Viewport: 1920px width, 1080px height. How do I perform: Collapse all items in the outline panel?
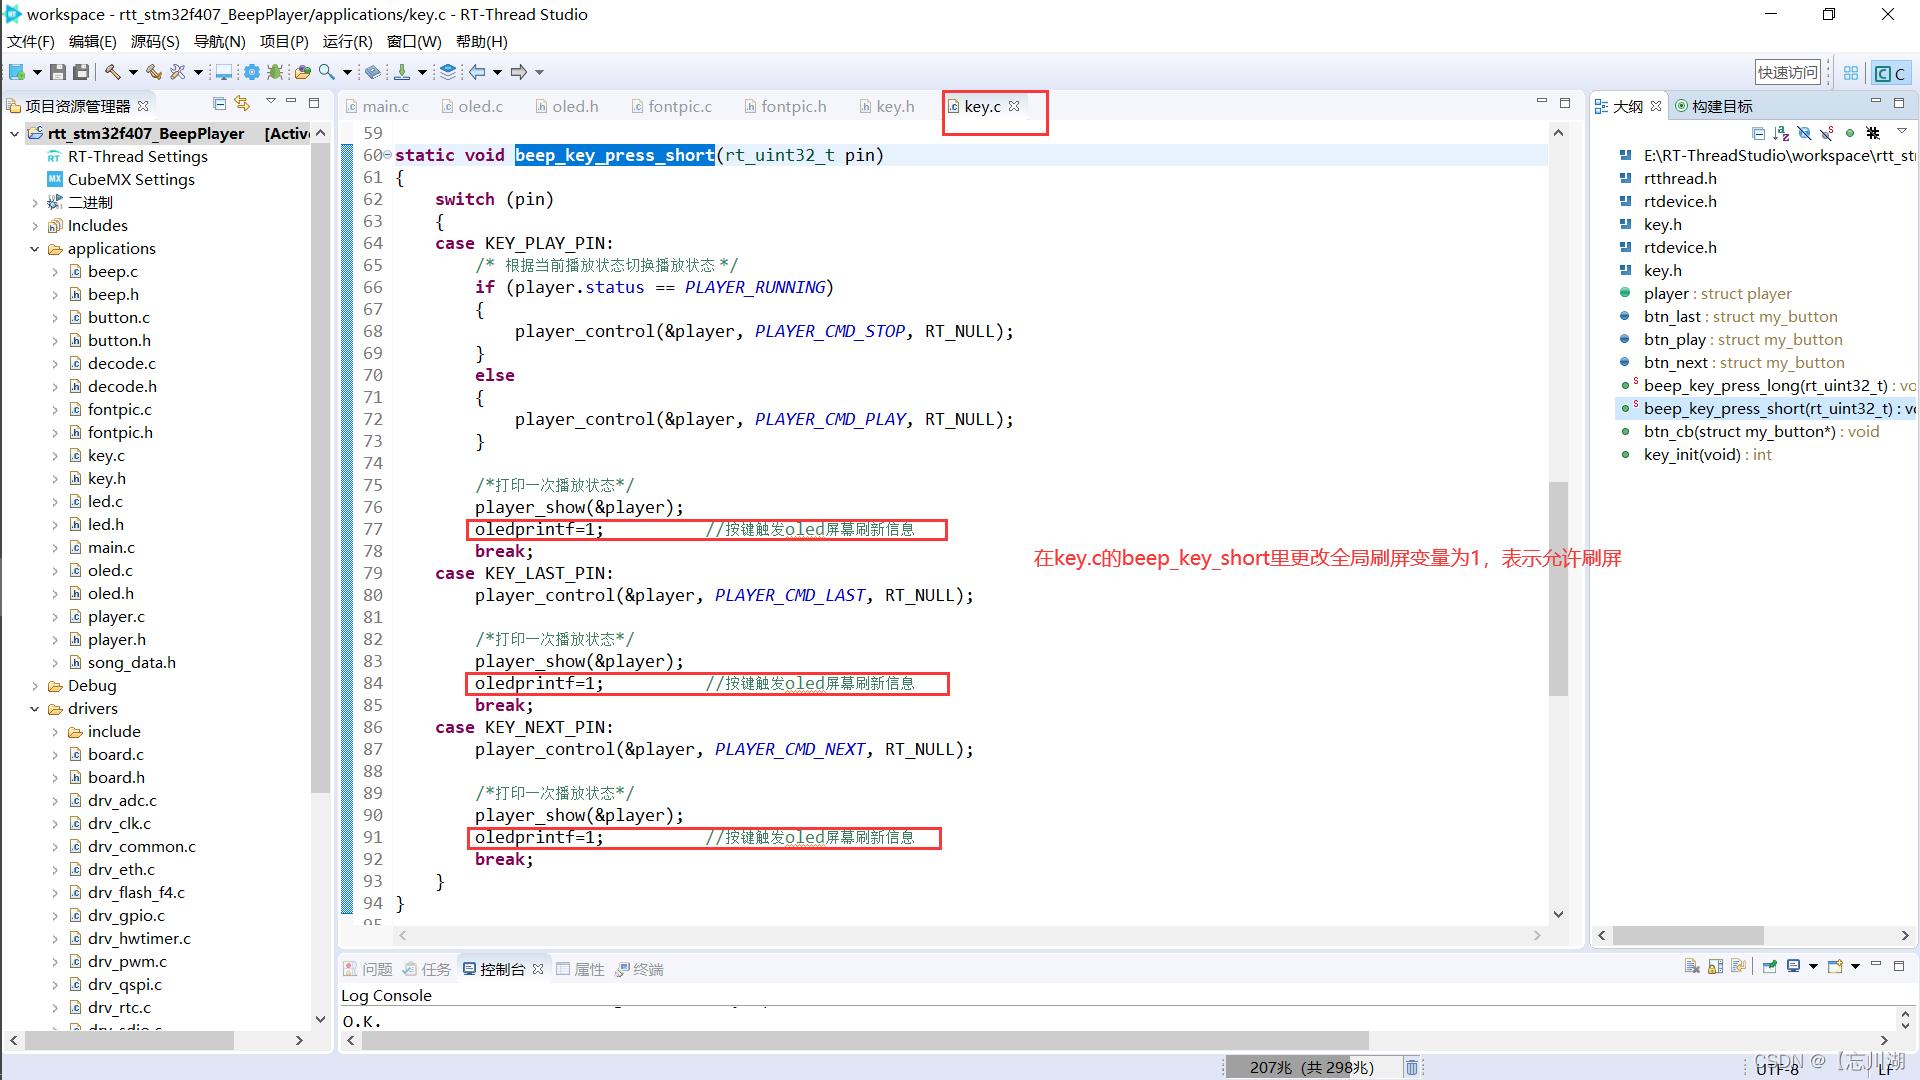pyautogui.click(x=1758, y=133)
